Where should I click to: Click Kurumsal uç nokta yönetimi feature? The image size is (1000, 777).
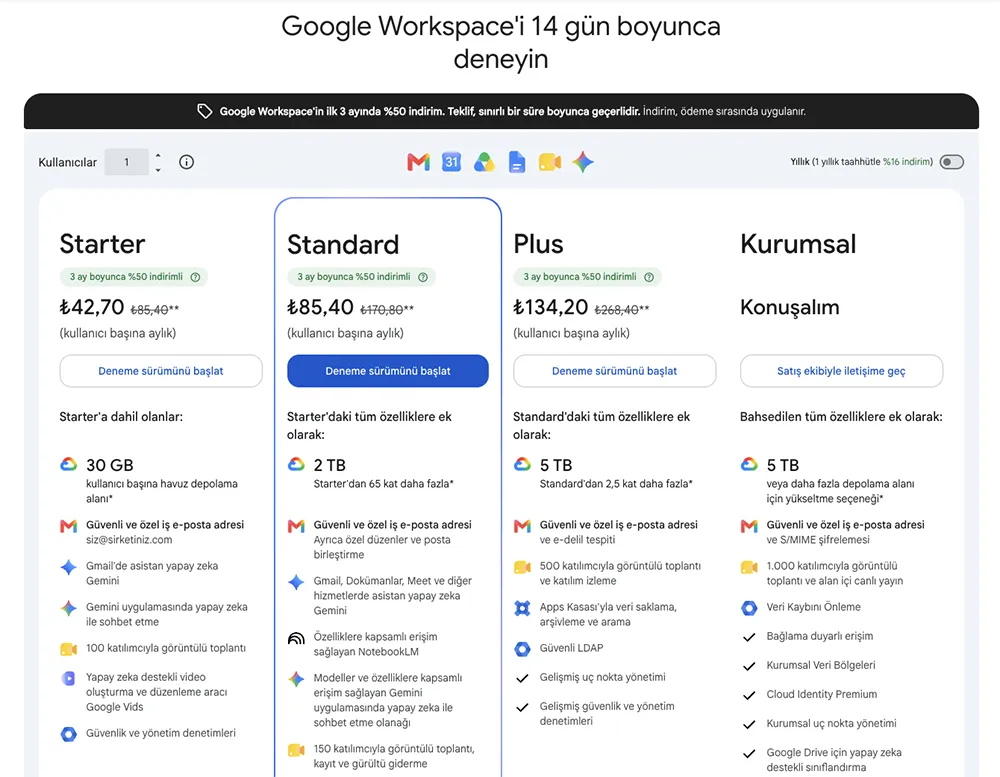point(831,723)
